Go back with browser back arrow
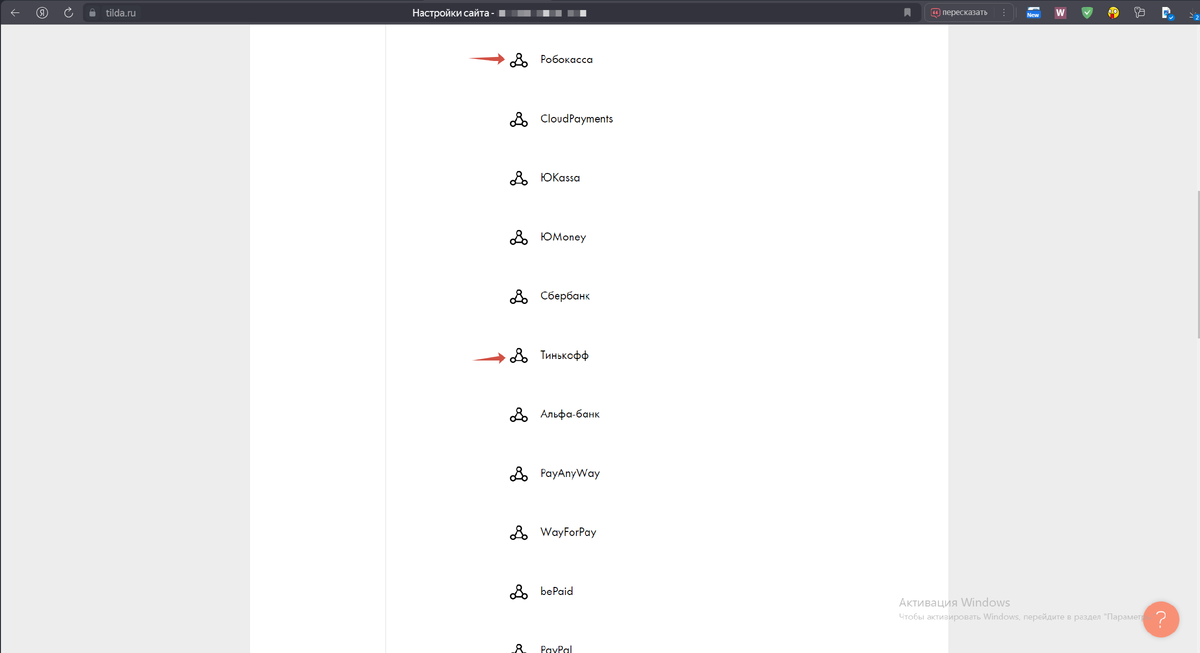This screenshot has height=653, width=1200. tap(15, 13)
